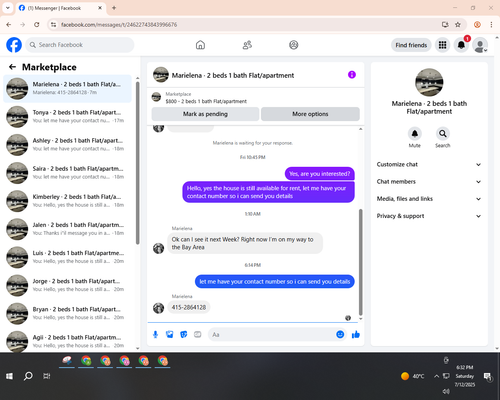
Task: Click Mark as pending button
Action: coord(205,114)
